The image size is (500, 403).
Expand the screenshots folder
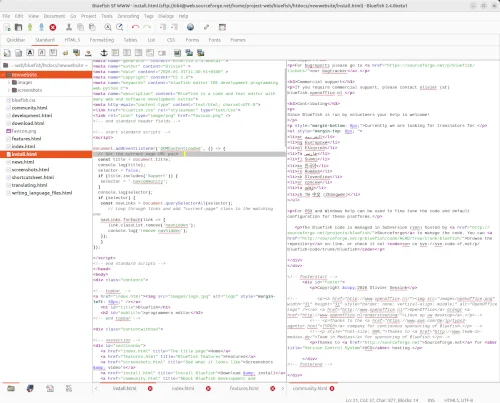click(x=9, y=90)
